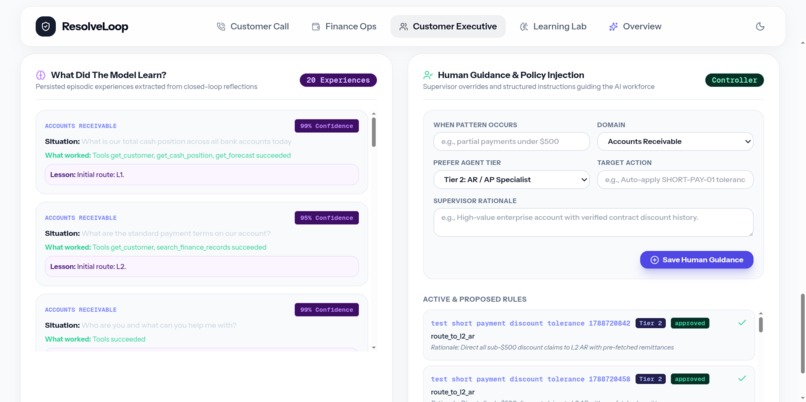Click the Supervisor Rationale text area
806x402 pixels.
point(593,222)
